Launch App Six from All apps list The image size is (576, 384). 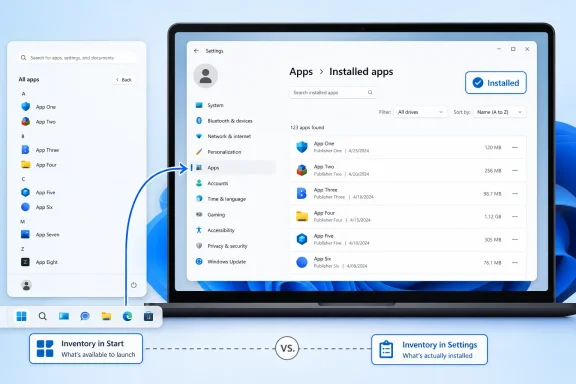(x=37, y=207)
